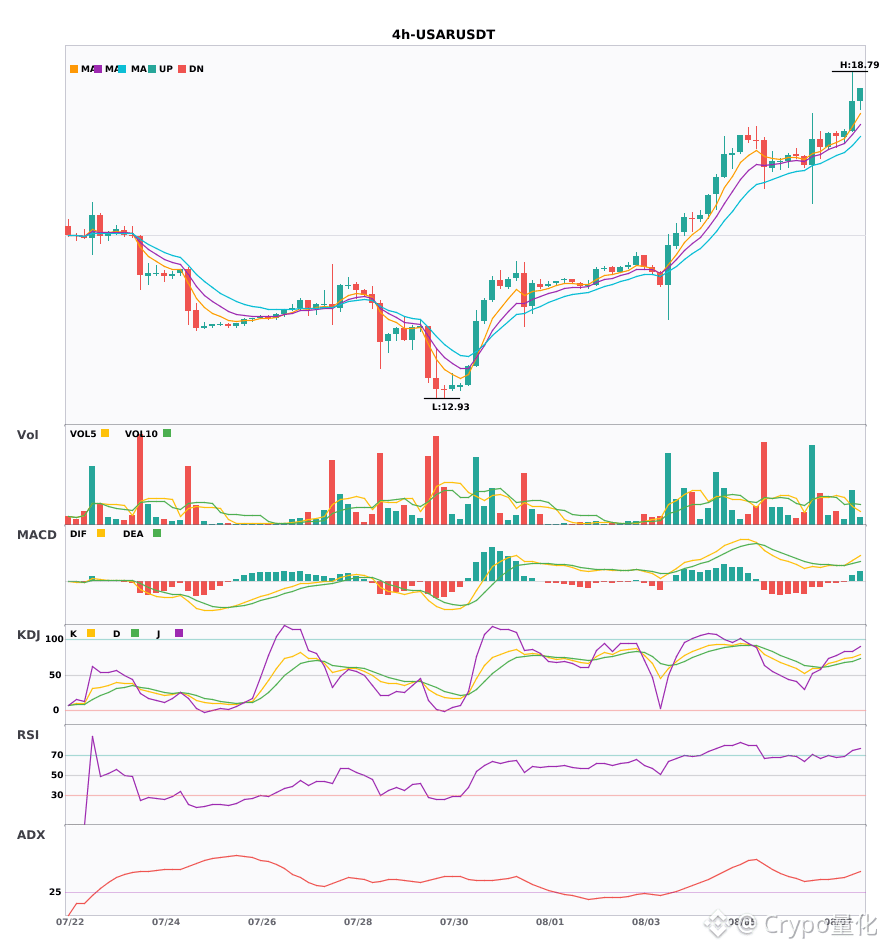Click the 07/22 date label
This screenshot has width=885, height=950.
[70, 922]
